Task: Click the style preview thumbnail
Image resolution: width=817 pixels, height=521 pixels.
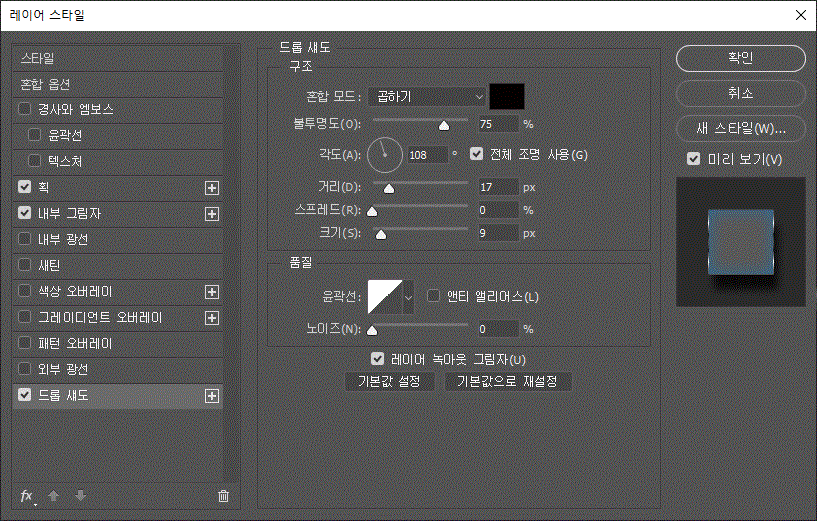Action: 740,242
